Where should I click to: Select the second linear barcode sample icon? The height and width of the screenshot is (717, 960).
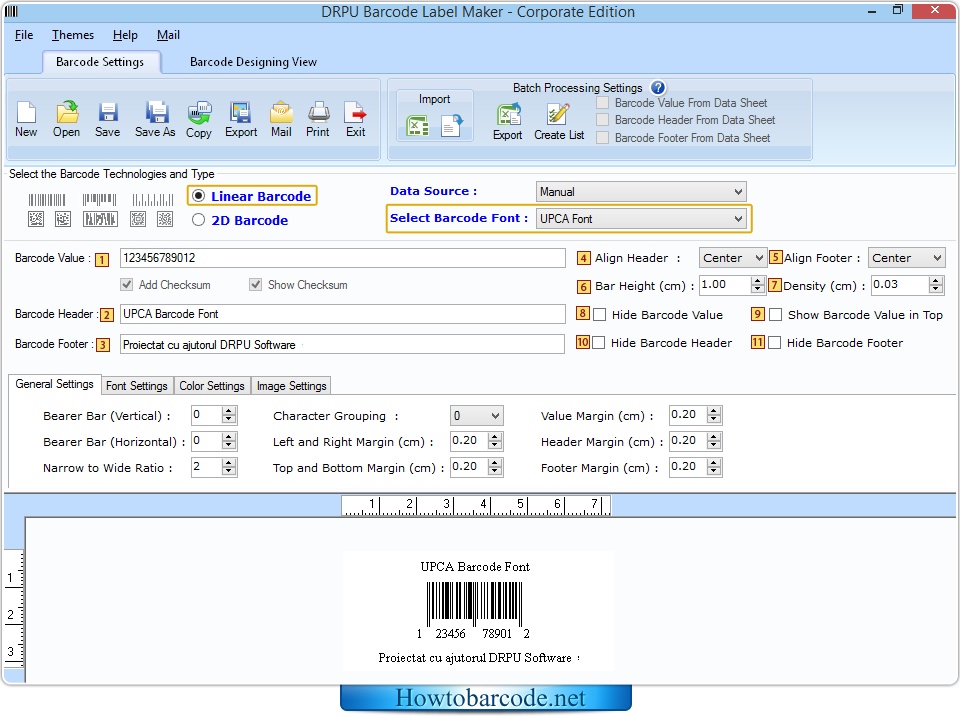tap(99, 200)
